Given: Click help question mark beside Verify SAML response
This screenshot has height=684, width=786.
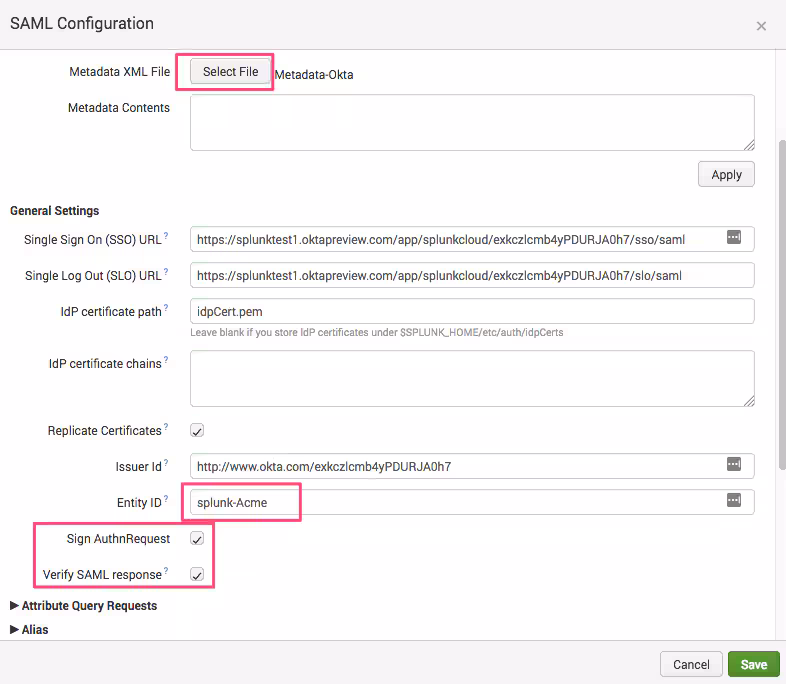Looking at the screenshot, I should (166, 572).
